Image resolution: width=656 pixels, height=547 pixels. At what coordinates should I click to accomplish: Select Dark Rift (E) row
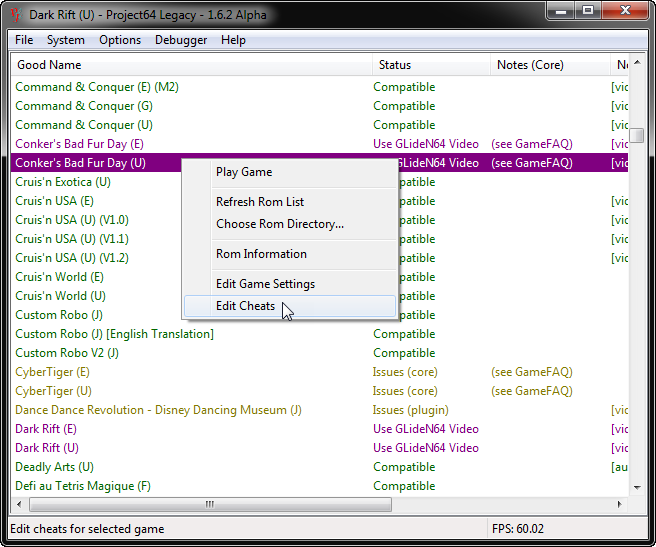pos(320,429)
